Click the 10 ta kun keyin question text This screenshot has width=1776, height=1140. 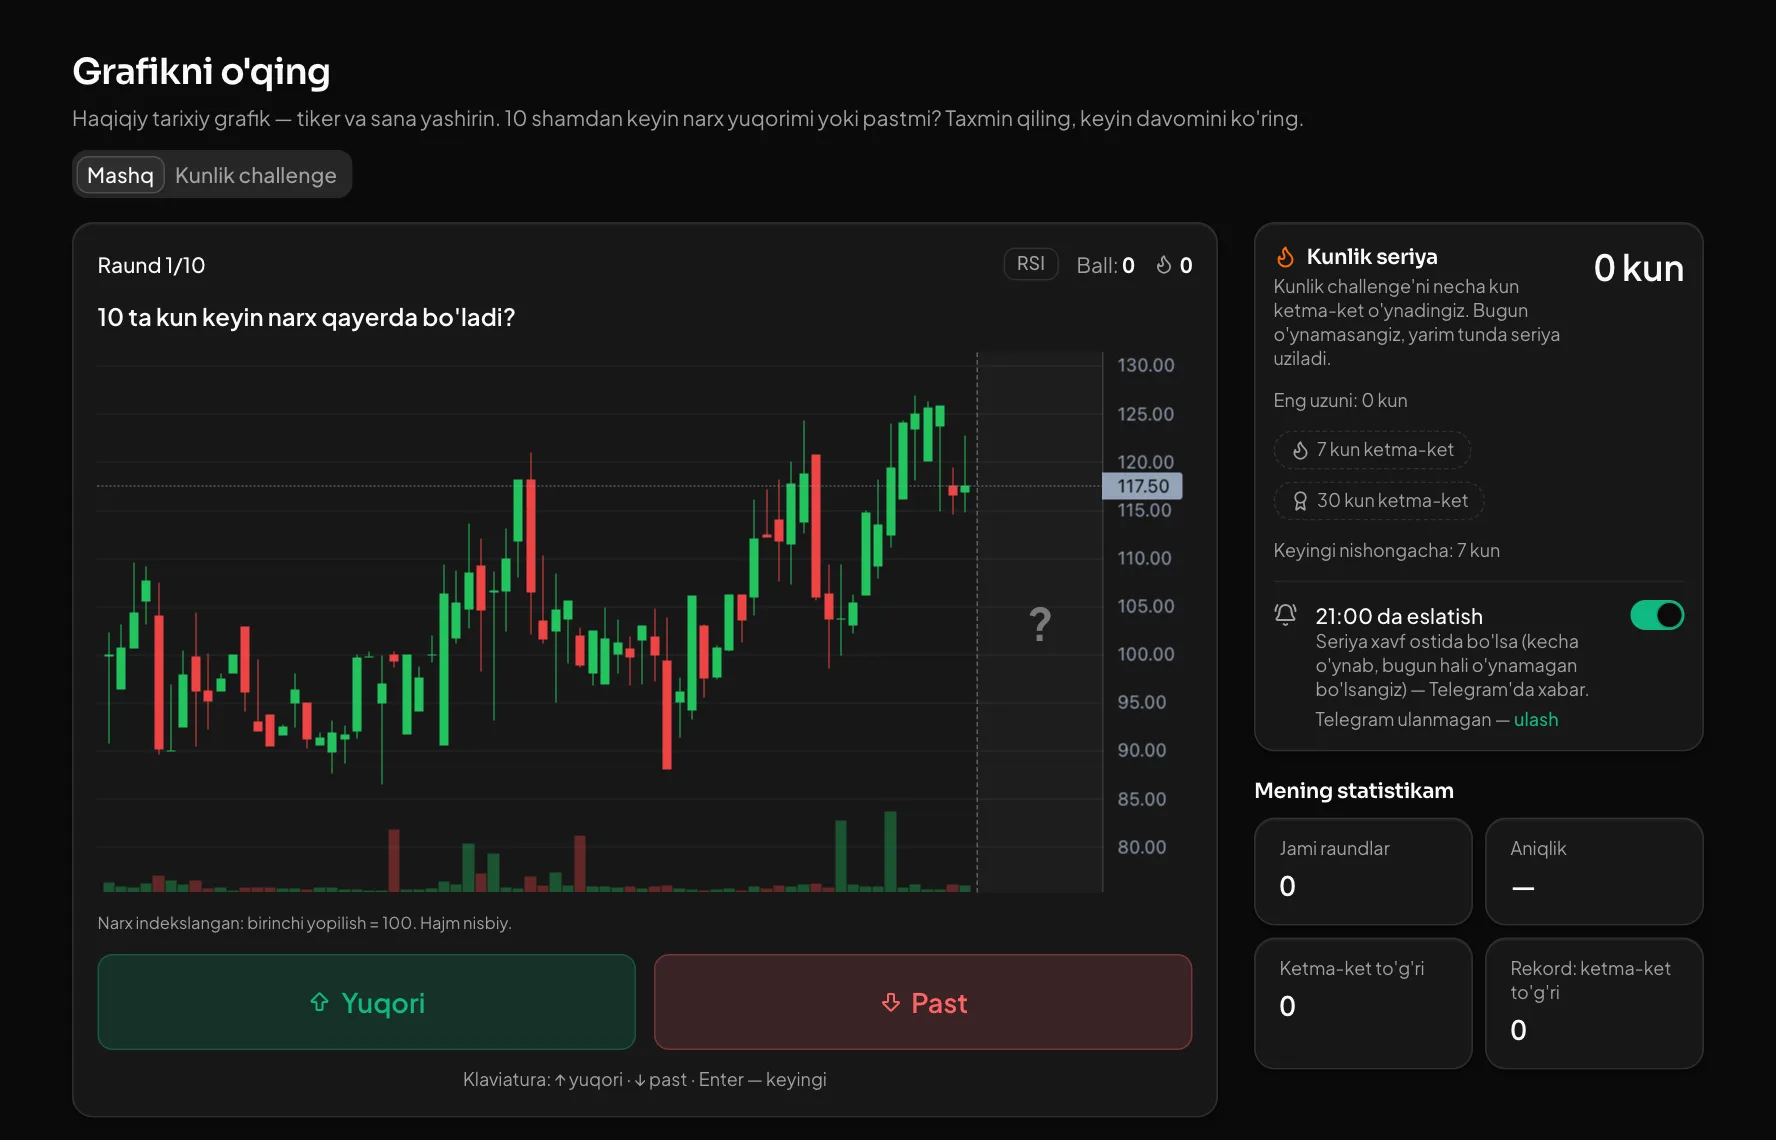(306, 318)
